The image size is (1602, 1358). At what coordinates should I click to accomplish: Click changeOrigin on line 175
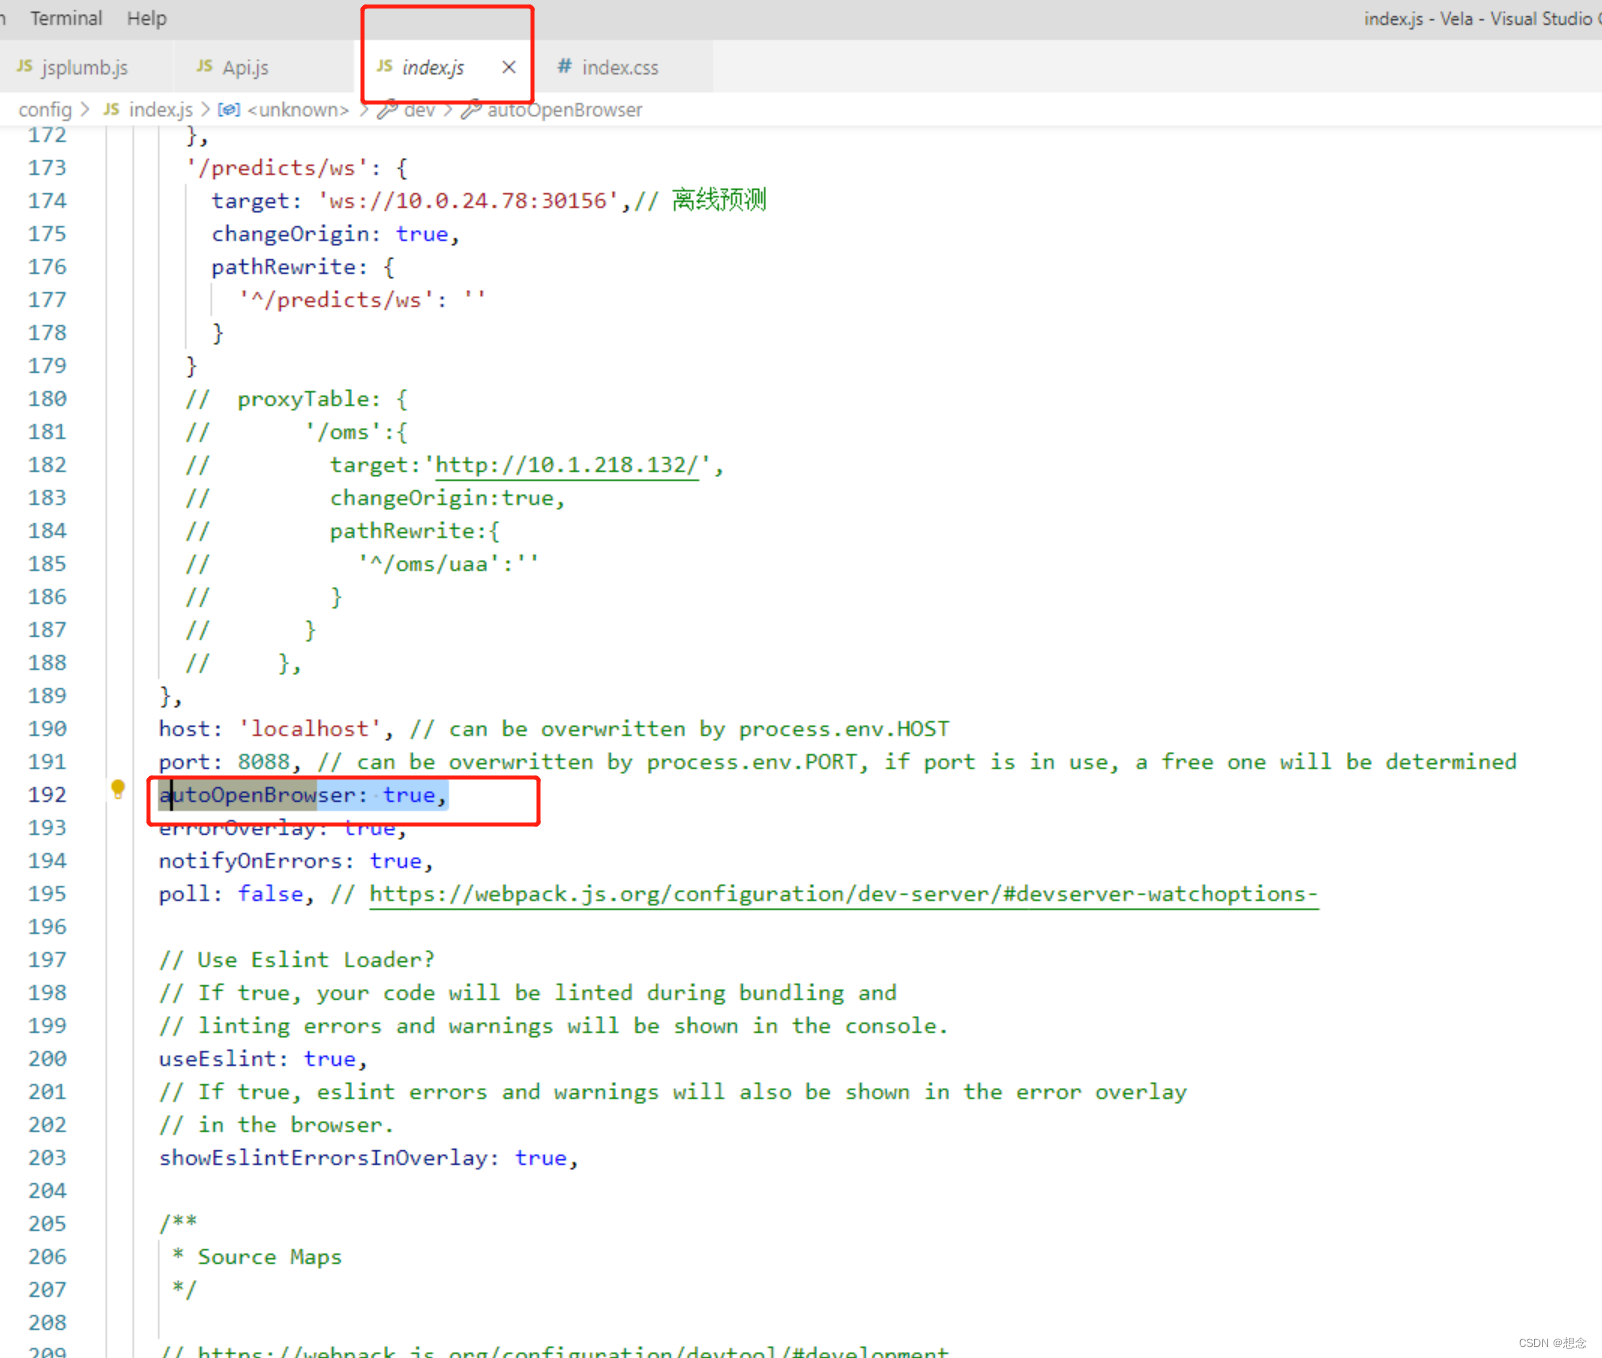(290, 234)
